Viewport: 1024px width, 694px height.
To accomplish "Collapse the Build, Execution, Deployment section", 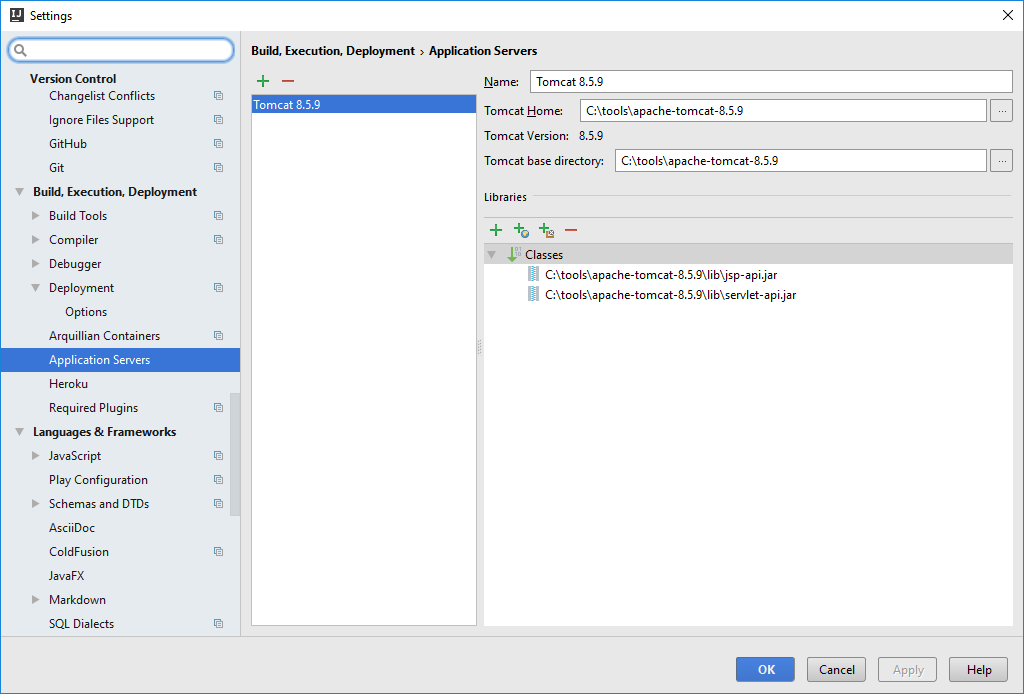I will click(x=17, y=191).
